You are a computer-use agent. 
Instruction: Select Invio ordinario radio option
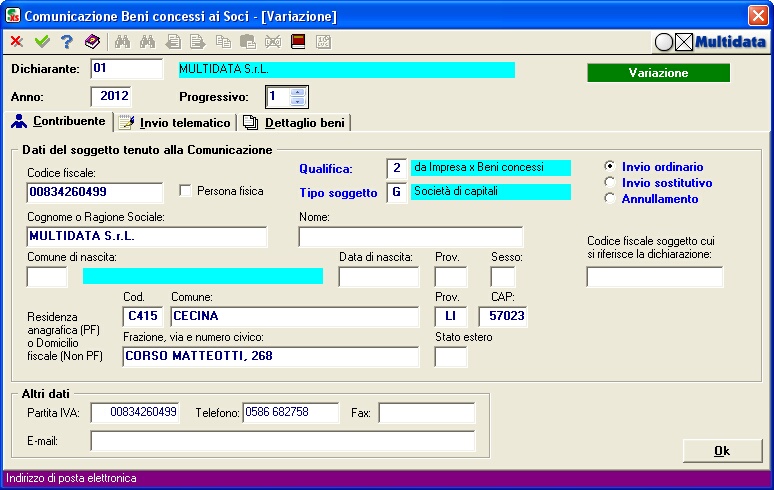(610, 166)
